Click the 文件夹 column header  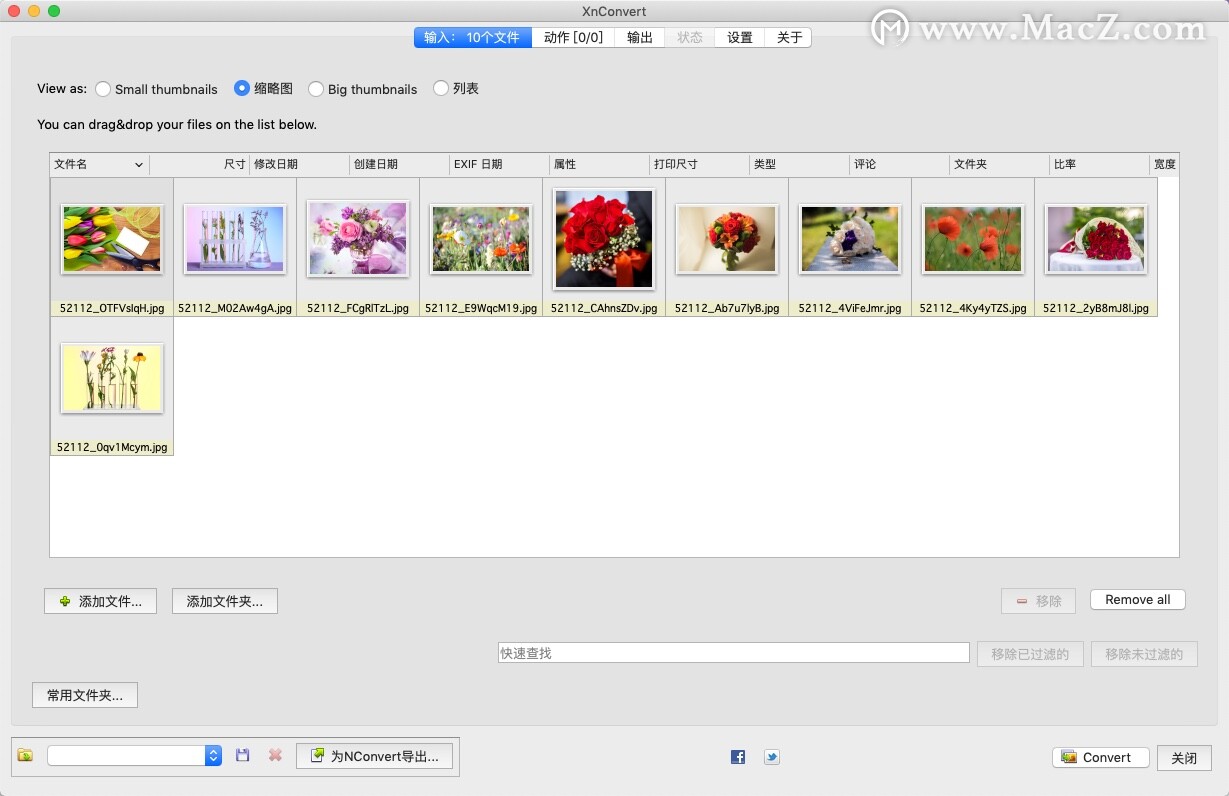point(999,164)
